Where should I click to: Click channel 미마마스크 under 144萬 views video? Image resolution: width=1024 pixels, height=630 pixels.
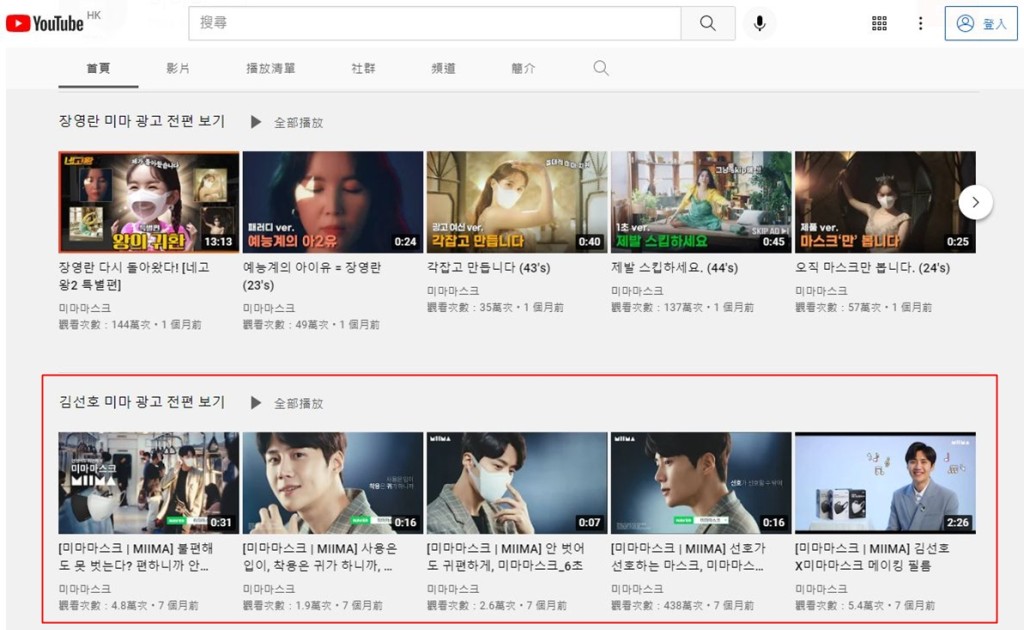click(x=84, y=307)
